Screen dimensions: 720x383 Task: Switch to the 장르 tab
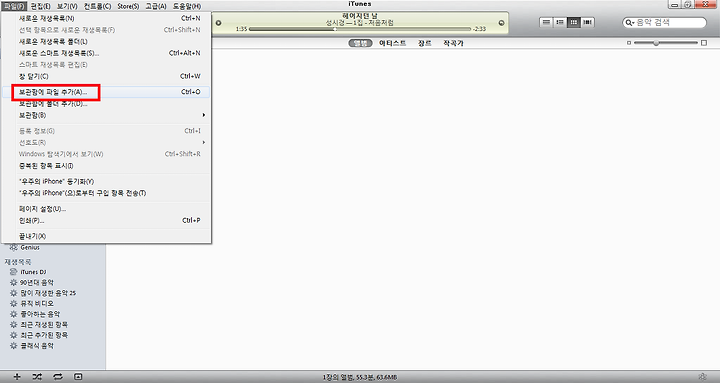coord(425,43)
